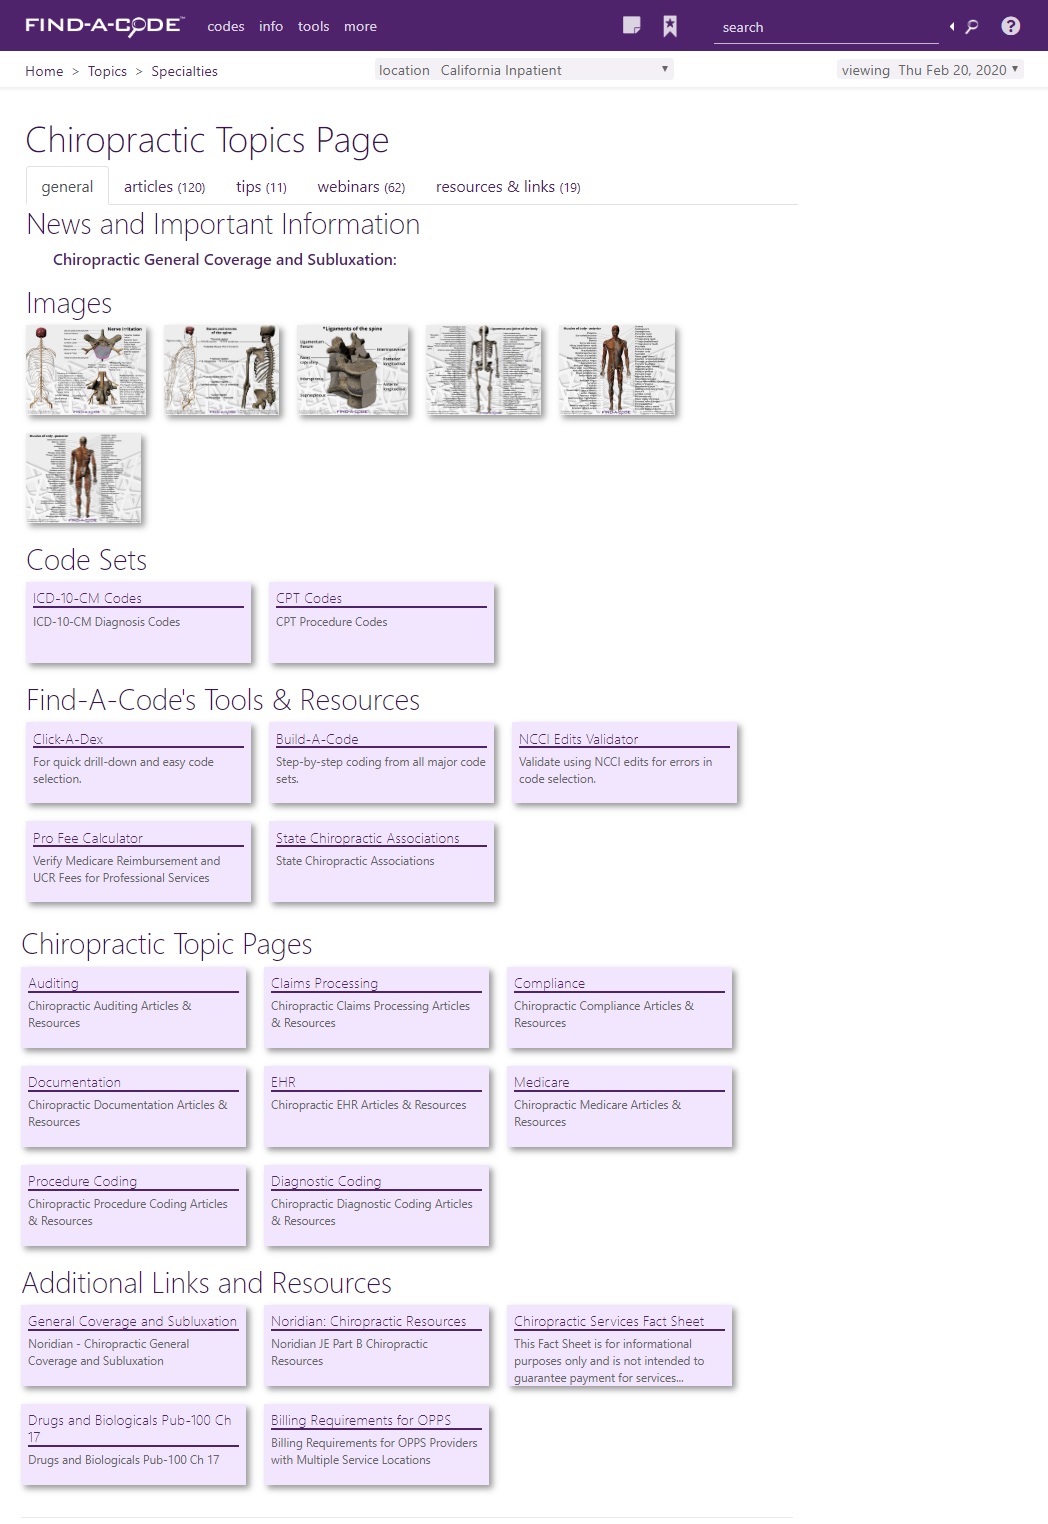1048x1524 pixels.
Task: Open State Chiropractic Associations link
Action: [368, 838]
